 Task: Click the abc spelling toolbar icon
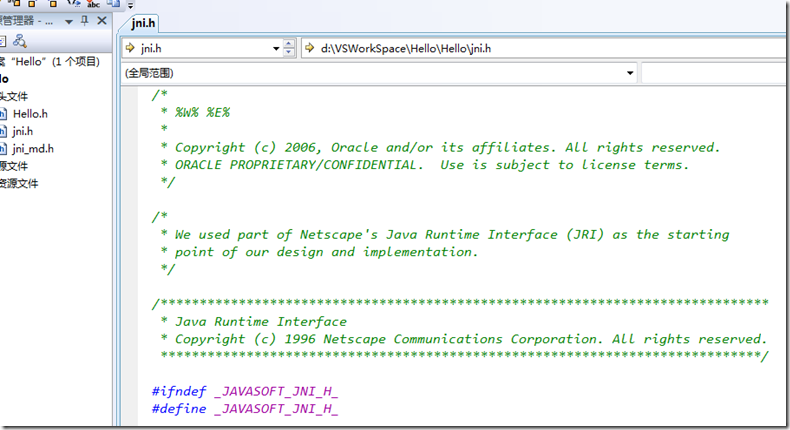pyautogui.click(x=93, y=4)
